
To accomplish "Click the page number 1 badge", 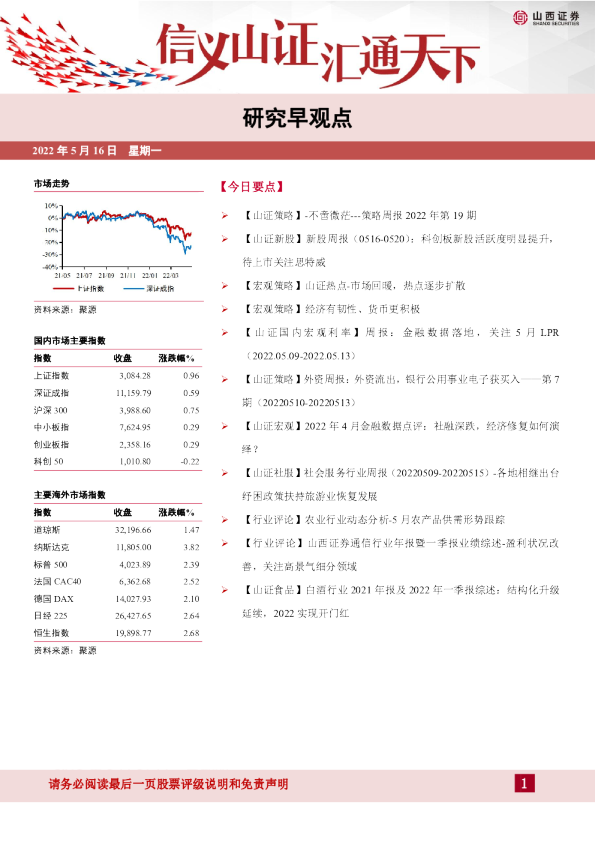I will click(x=524, y=783).
